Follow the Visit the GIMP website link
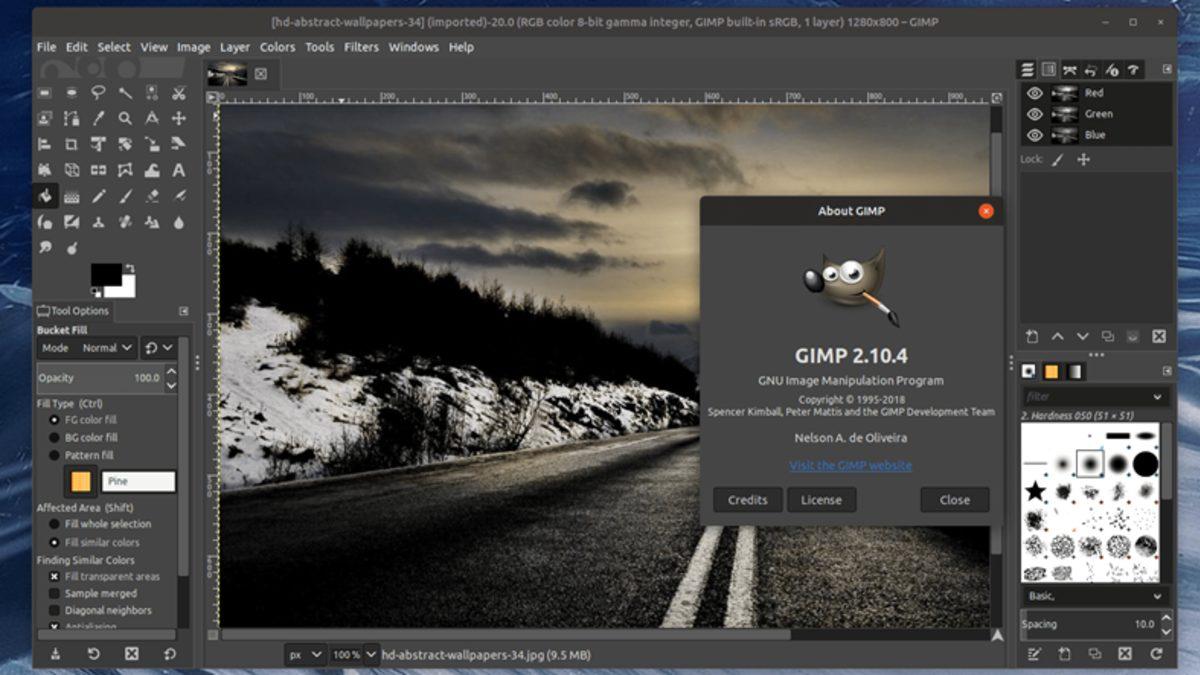This screenshot has height=675, width=1200. (851, 465)
